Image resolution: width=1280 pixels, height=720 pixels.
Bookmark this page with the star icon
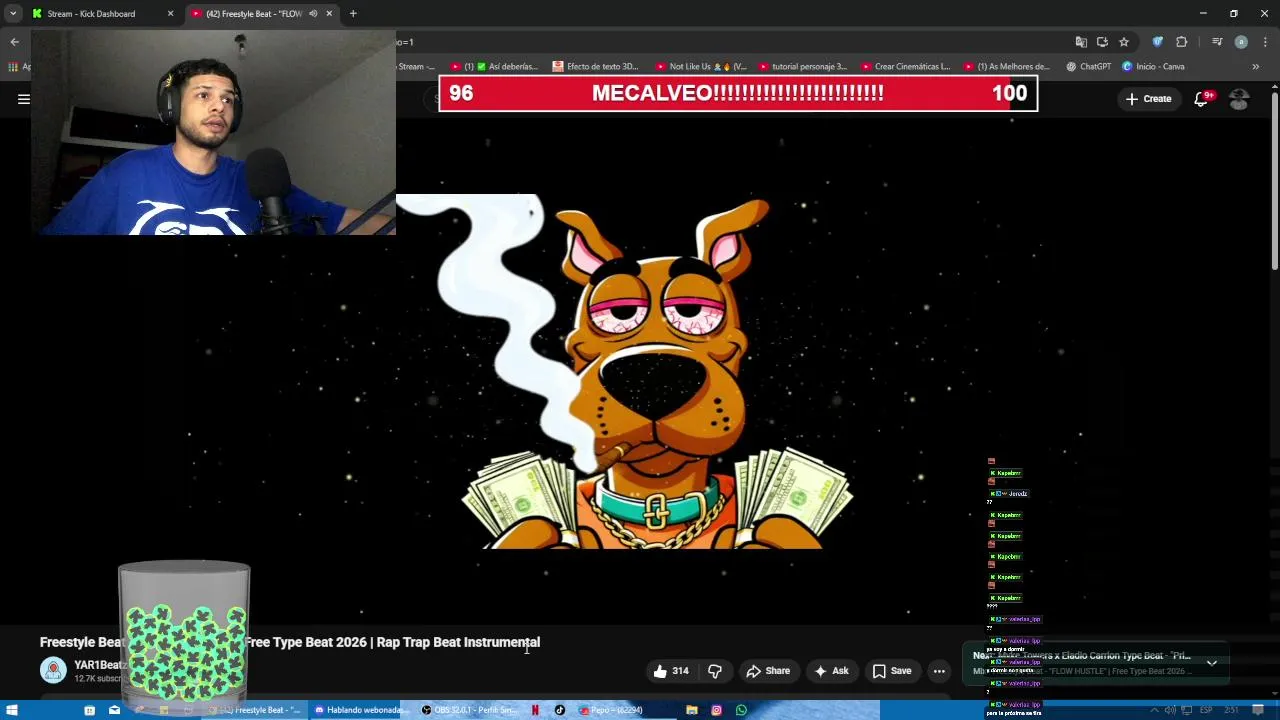[x=1124, y=42]
